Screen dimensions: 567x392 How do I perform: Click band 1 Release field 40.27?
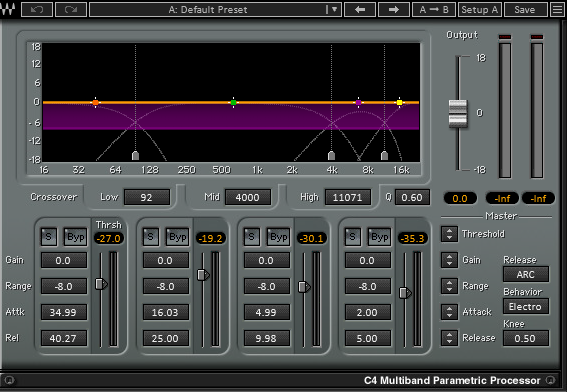click(64, 338)
